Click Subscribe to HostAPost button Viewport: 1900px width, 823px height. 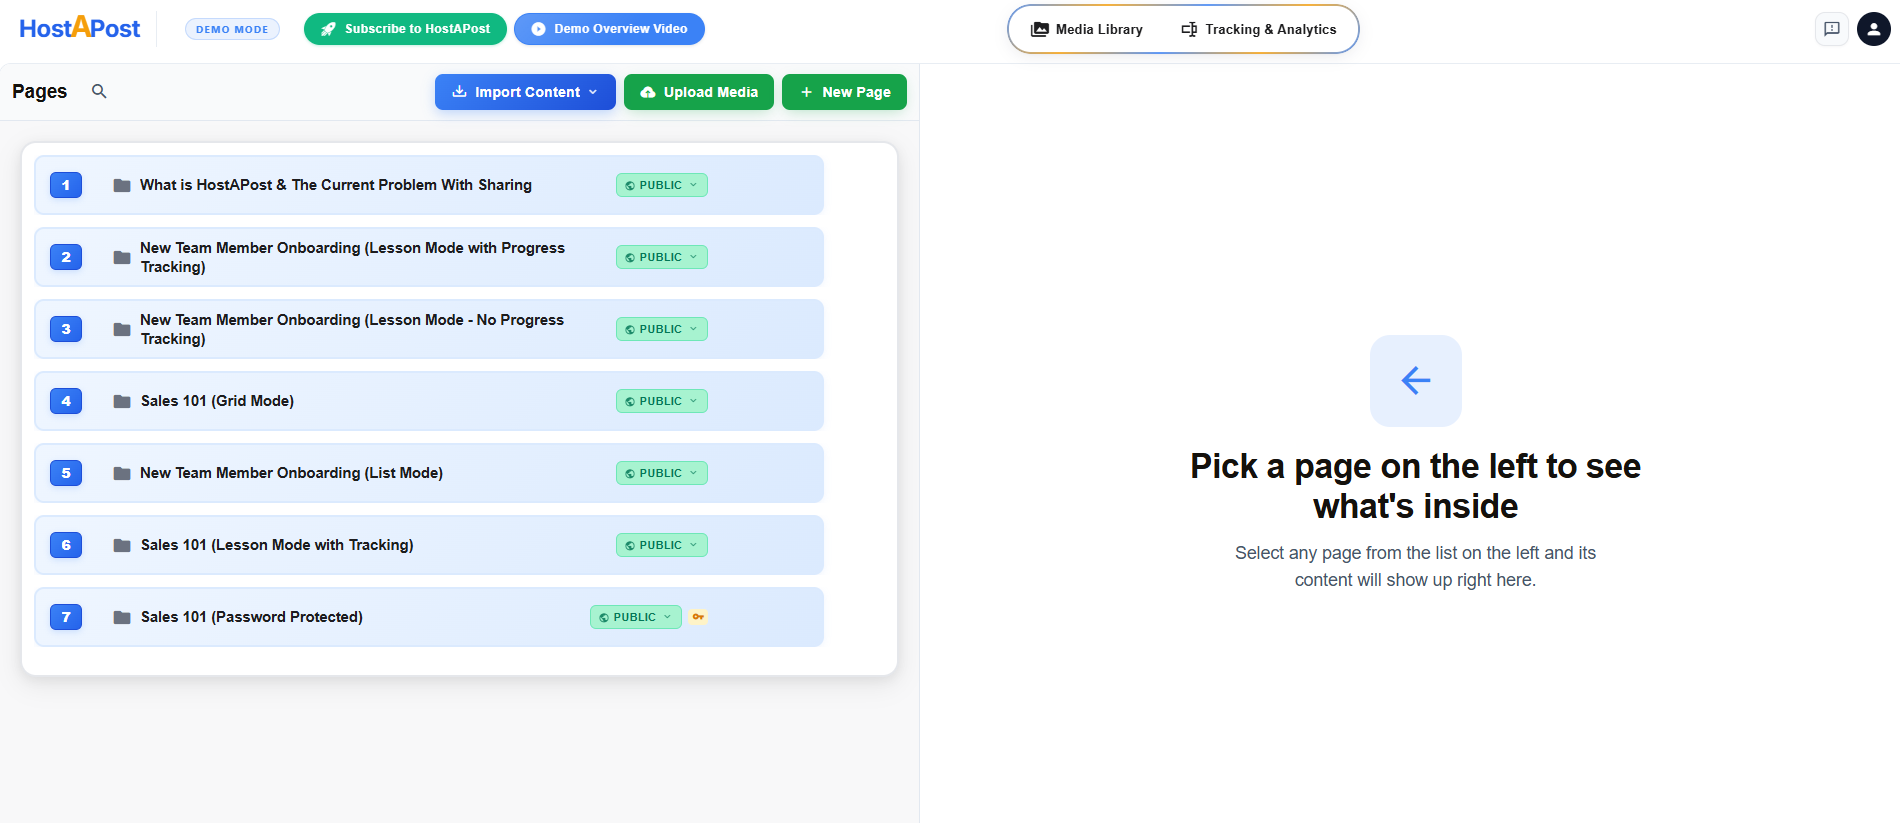[405, 29]
